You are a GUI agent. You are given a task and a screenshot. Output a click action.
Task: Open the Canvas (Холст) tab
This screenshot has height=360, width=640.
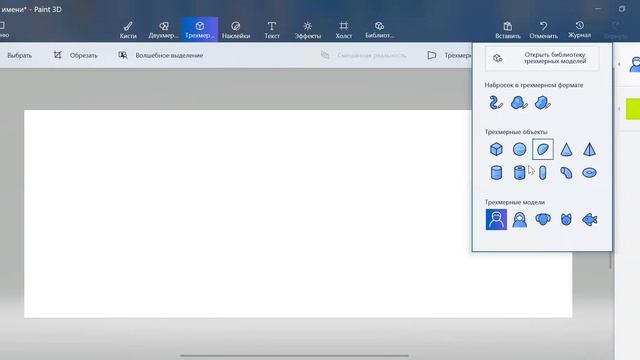[x=344, y=30]
